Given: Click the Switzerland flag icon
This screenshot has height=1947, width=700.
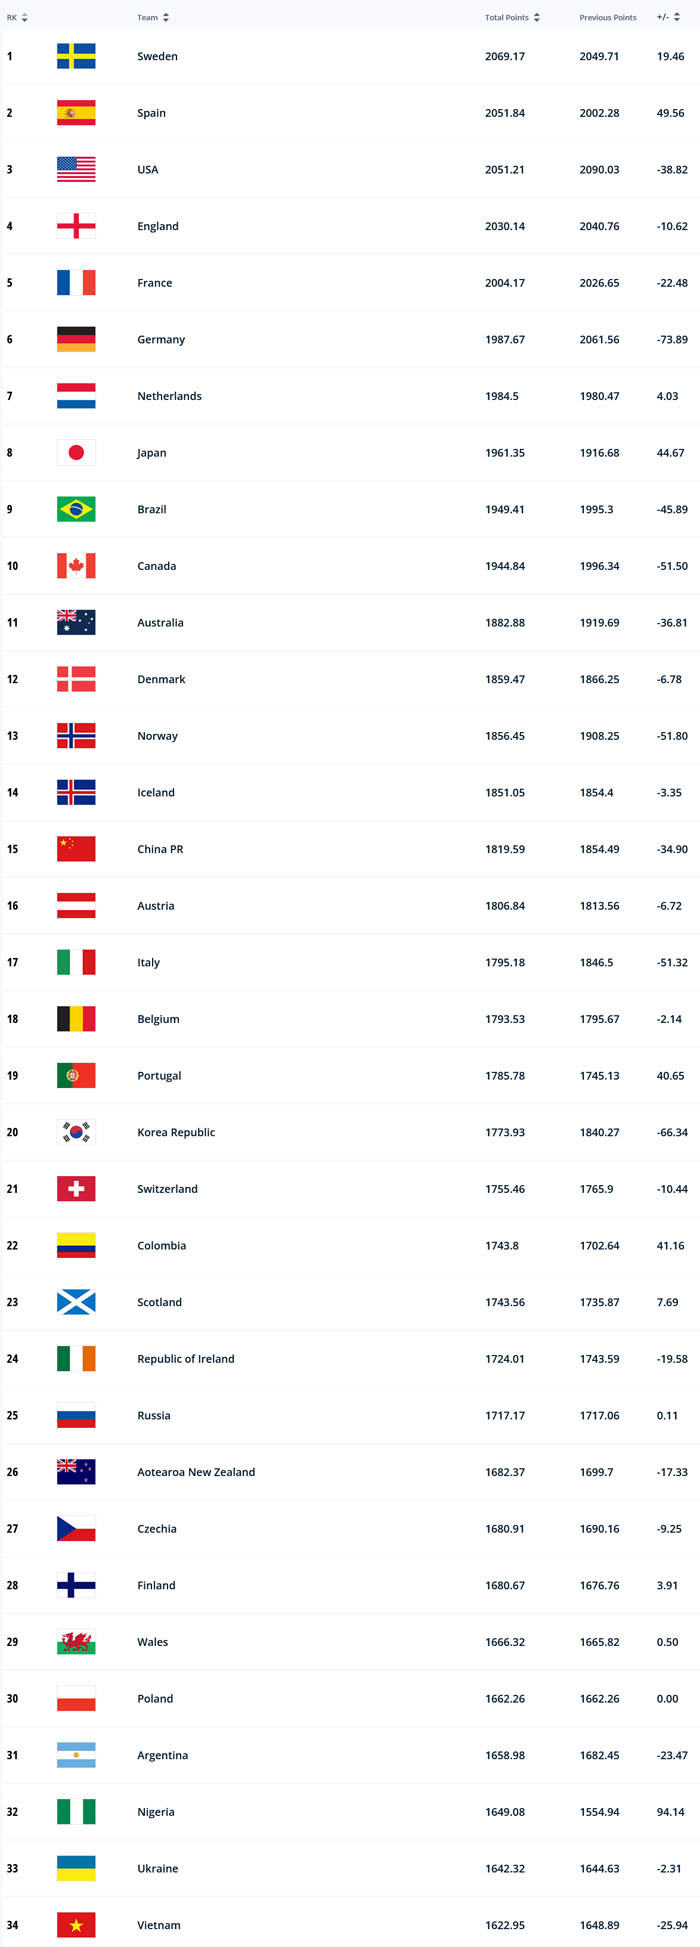Looking at the screenshot, I should tap(76, 1189).
